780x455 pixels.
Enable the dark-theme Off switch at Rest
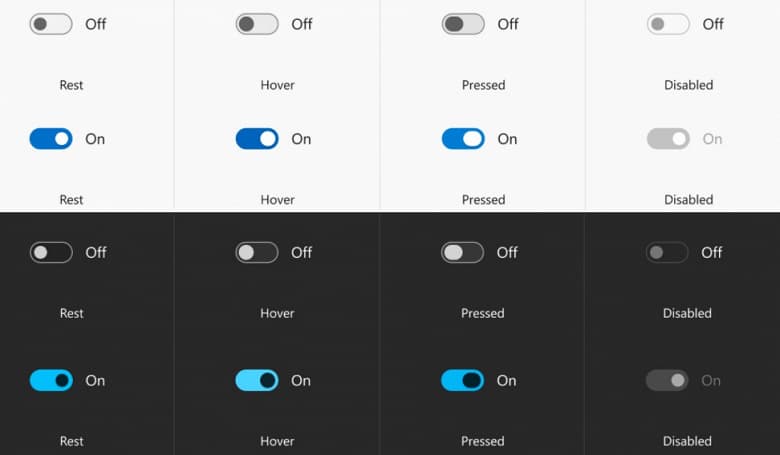click(51, 253)
